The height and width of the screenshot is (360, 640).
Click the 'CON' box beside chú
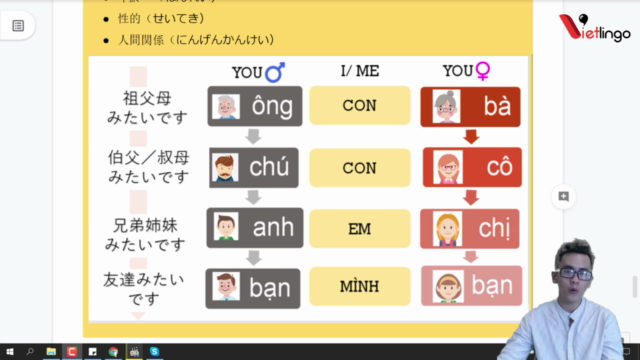coord(360,168)
